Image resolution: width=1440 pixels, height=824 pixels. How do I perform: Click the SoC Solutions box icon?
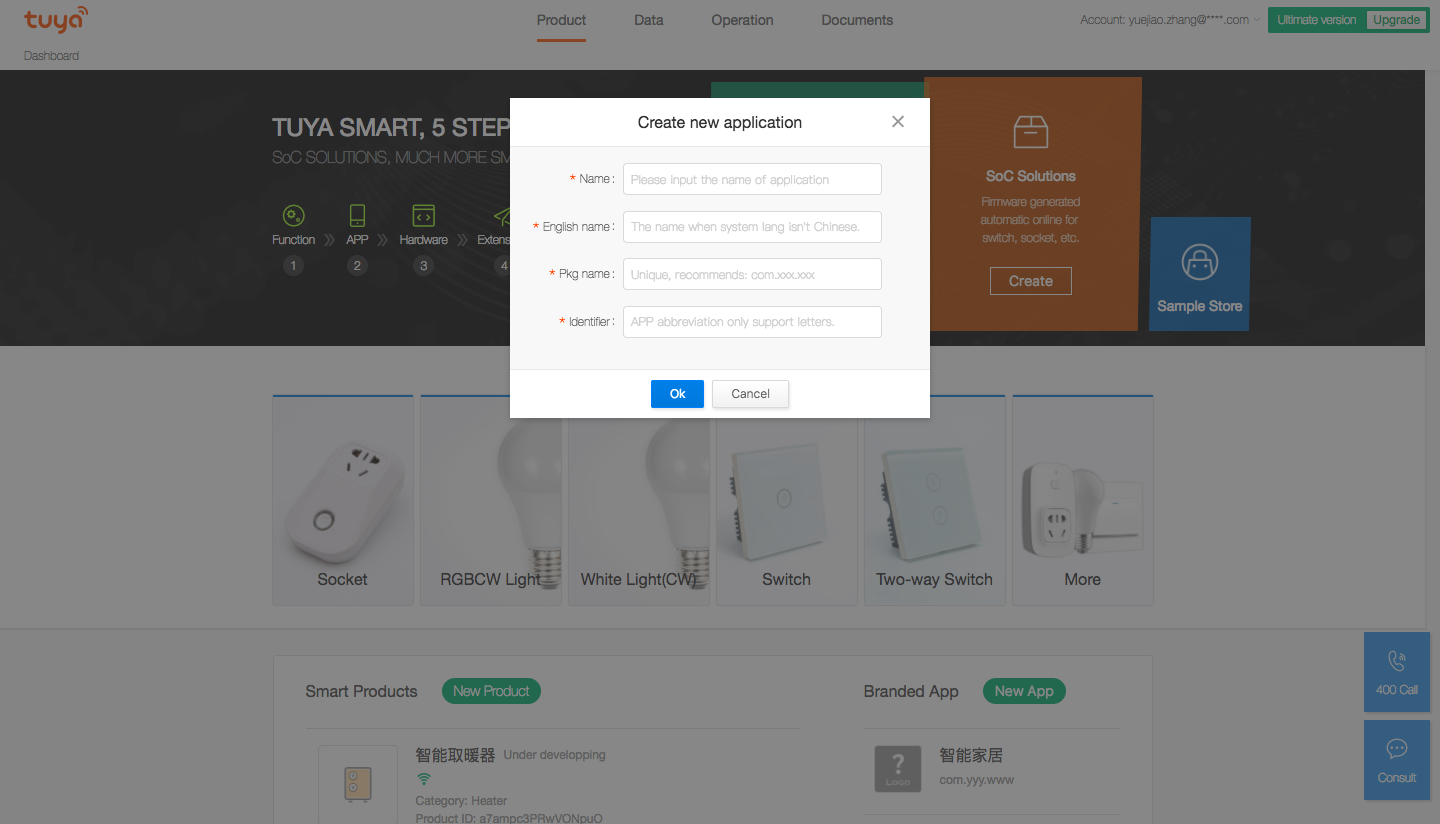(x=1031, y=132)
